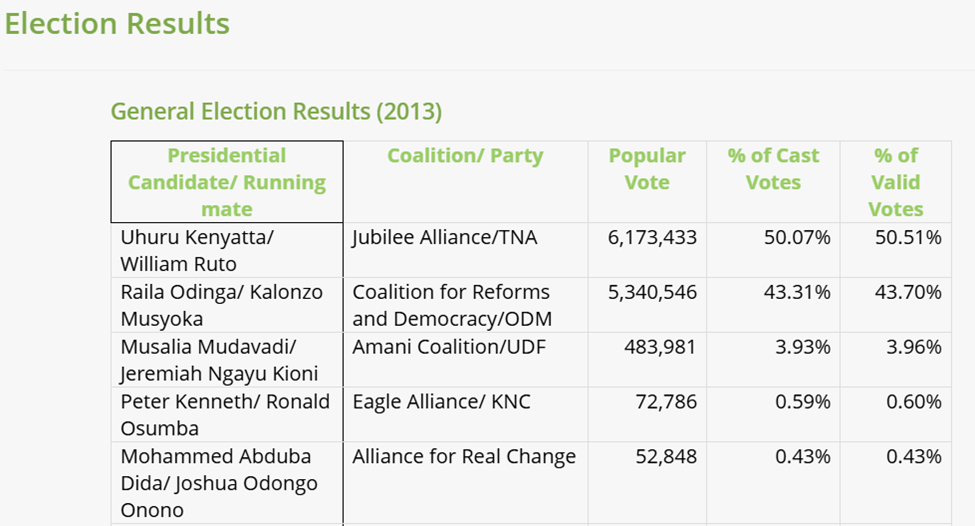The width and height of the screenshot is (975, 526).
Task: Click the Musalia Mudavadi/ Jeremiah Ngayu Kioni cell
Action: 219,360
